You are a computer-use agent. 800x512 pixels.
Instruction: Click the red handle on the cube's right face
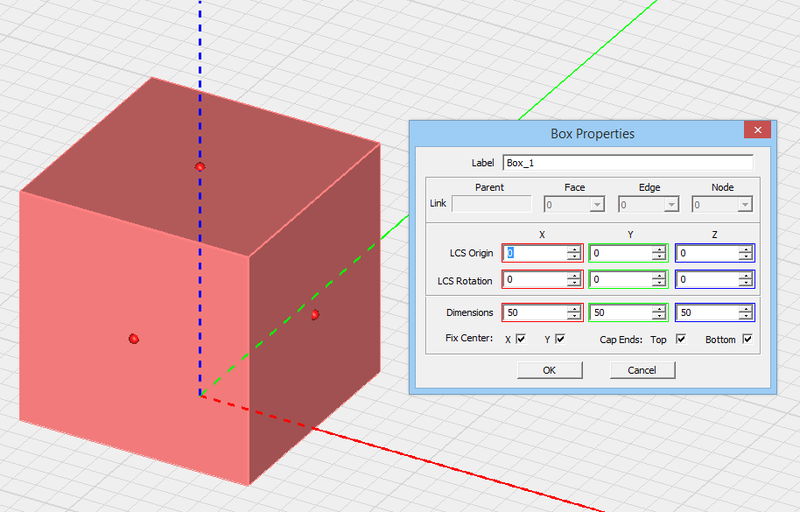point(314,315)
